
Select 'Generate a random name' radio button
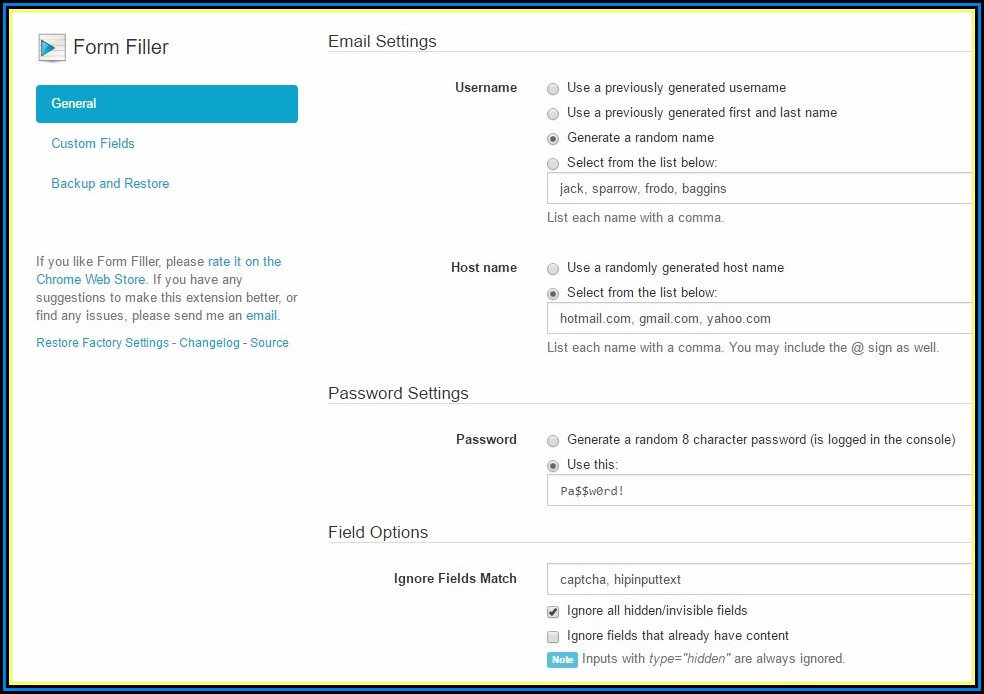tap(553, 138)
